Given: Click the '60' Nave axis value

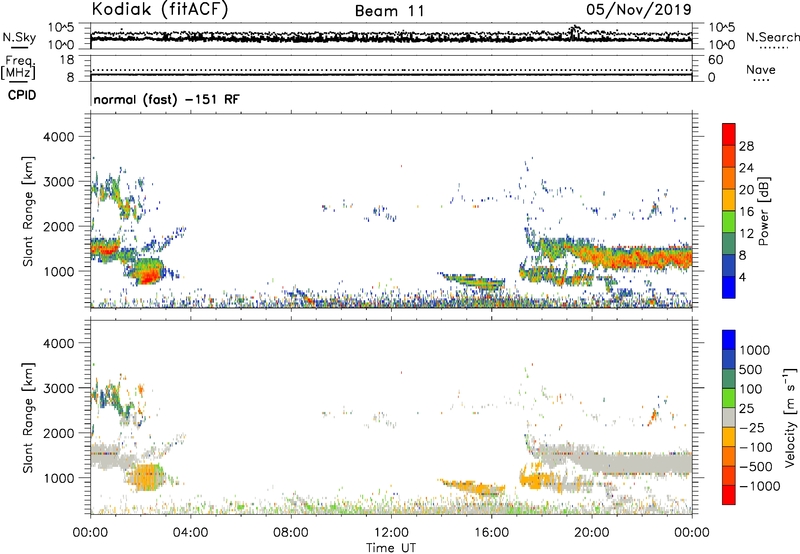Looking at the screenshot, I should pos(715,60).
